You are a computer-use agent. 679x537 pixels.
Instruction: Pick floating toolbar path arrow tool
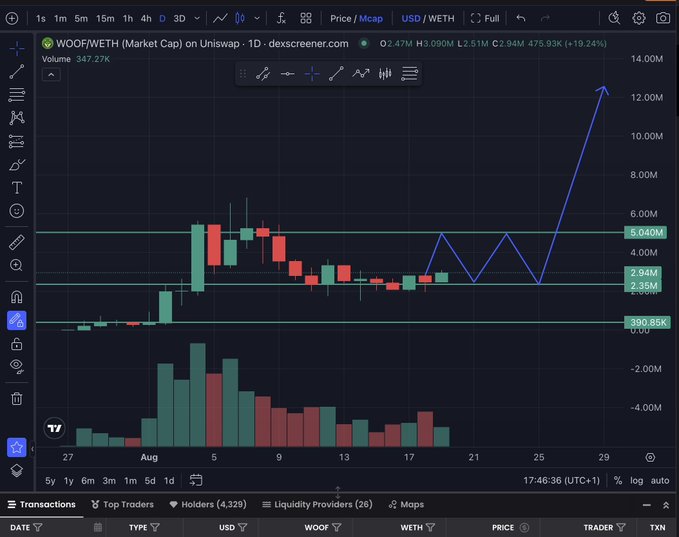click(361, 74)
